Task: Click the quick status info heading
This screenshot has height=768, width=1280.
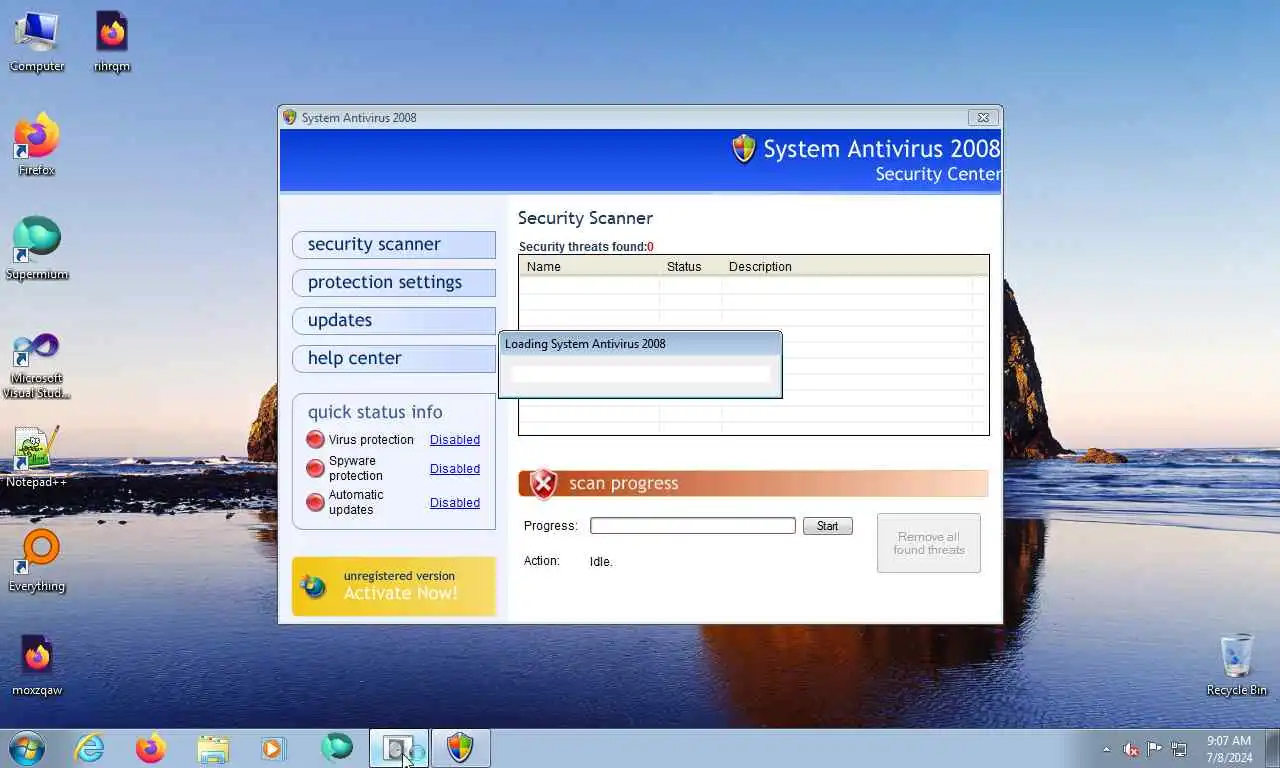Action: tap(375, 412)
